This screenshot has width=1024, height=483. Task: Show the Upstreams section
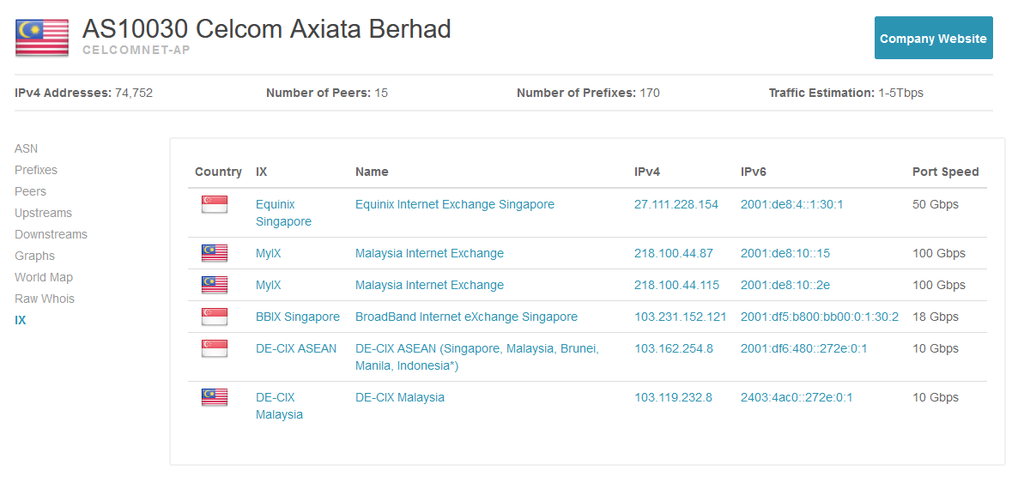pos(43,213)
